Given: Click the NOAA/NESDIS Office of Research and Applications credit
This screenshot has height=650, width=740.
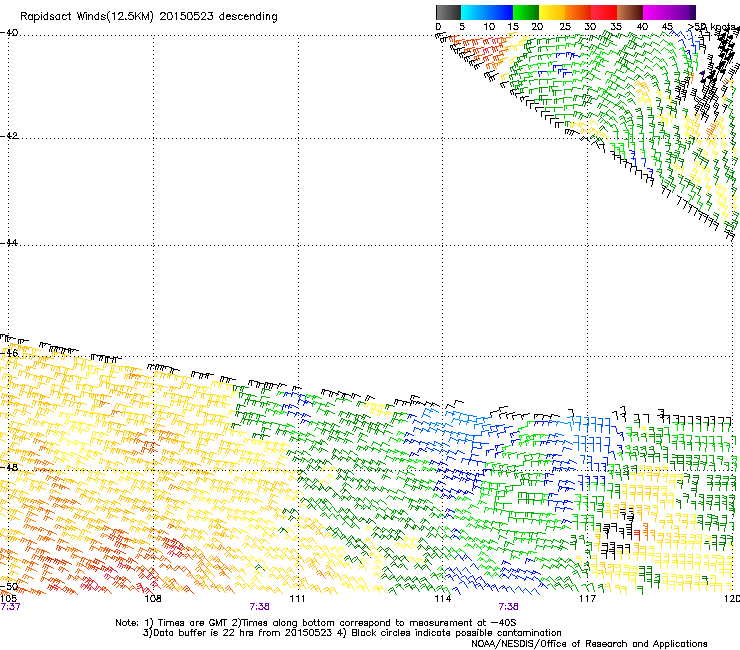Looking at the screenshot, I should point(589,644).
